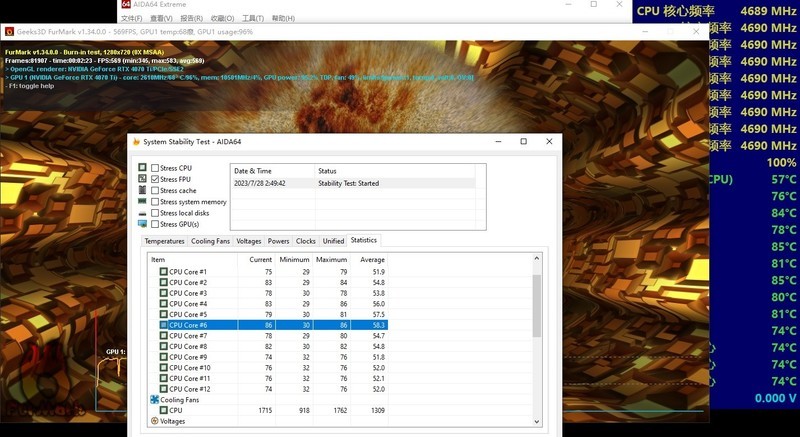Image resolution: width=800 pixels, height=437 pixels.
Task: Open the 工具(T) dropdown menu
Action: click(x=253, y=18)
